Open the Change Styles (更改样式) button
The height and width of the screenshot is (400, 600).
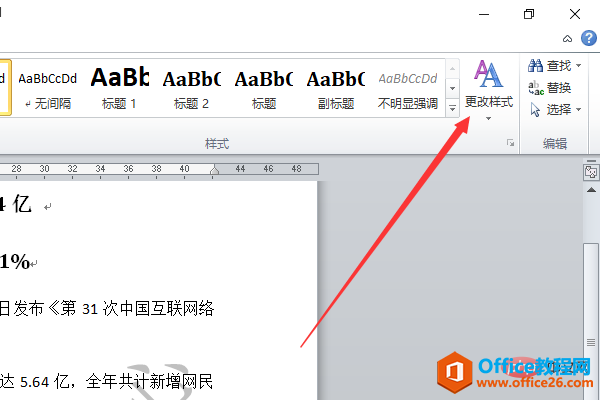489,90
